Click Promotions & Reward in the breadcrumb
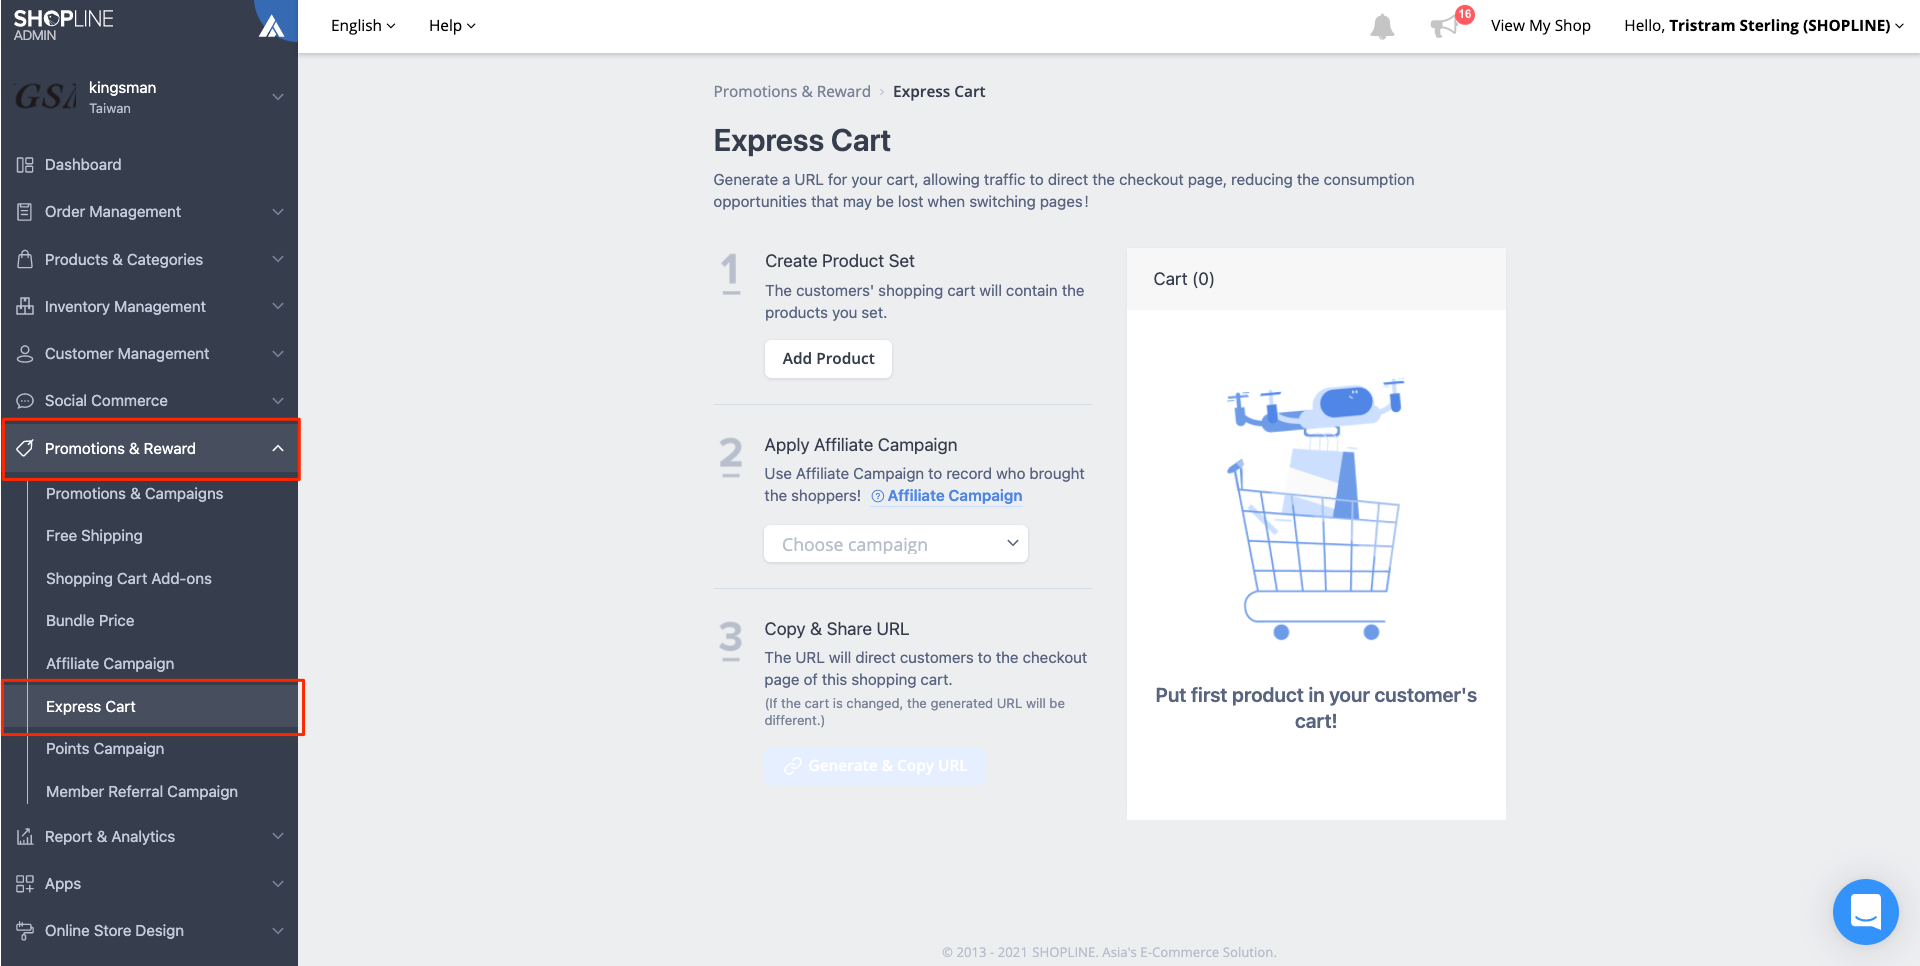The height and width of the screenshot is (966, 1920). pos(792,92)
